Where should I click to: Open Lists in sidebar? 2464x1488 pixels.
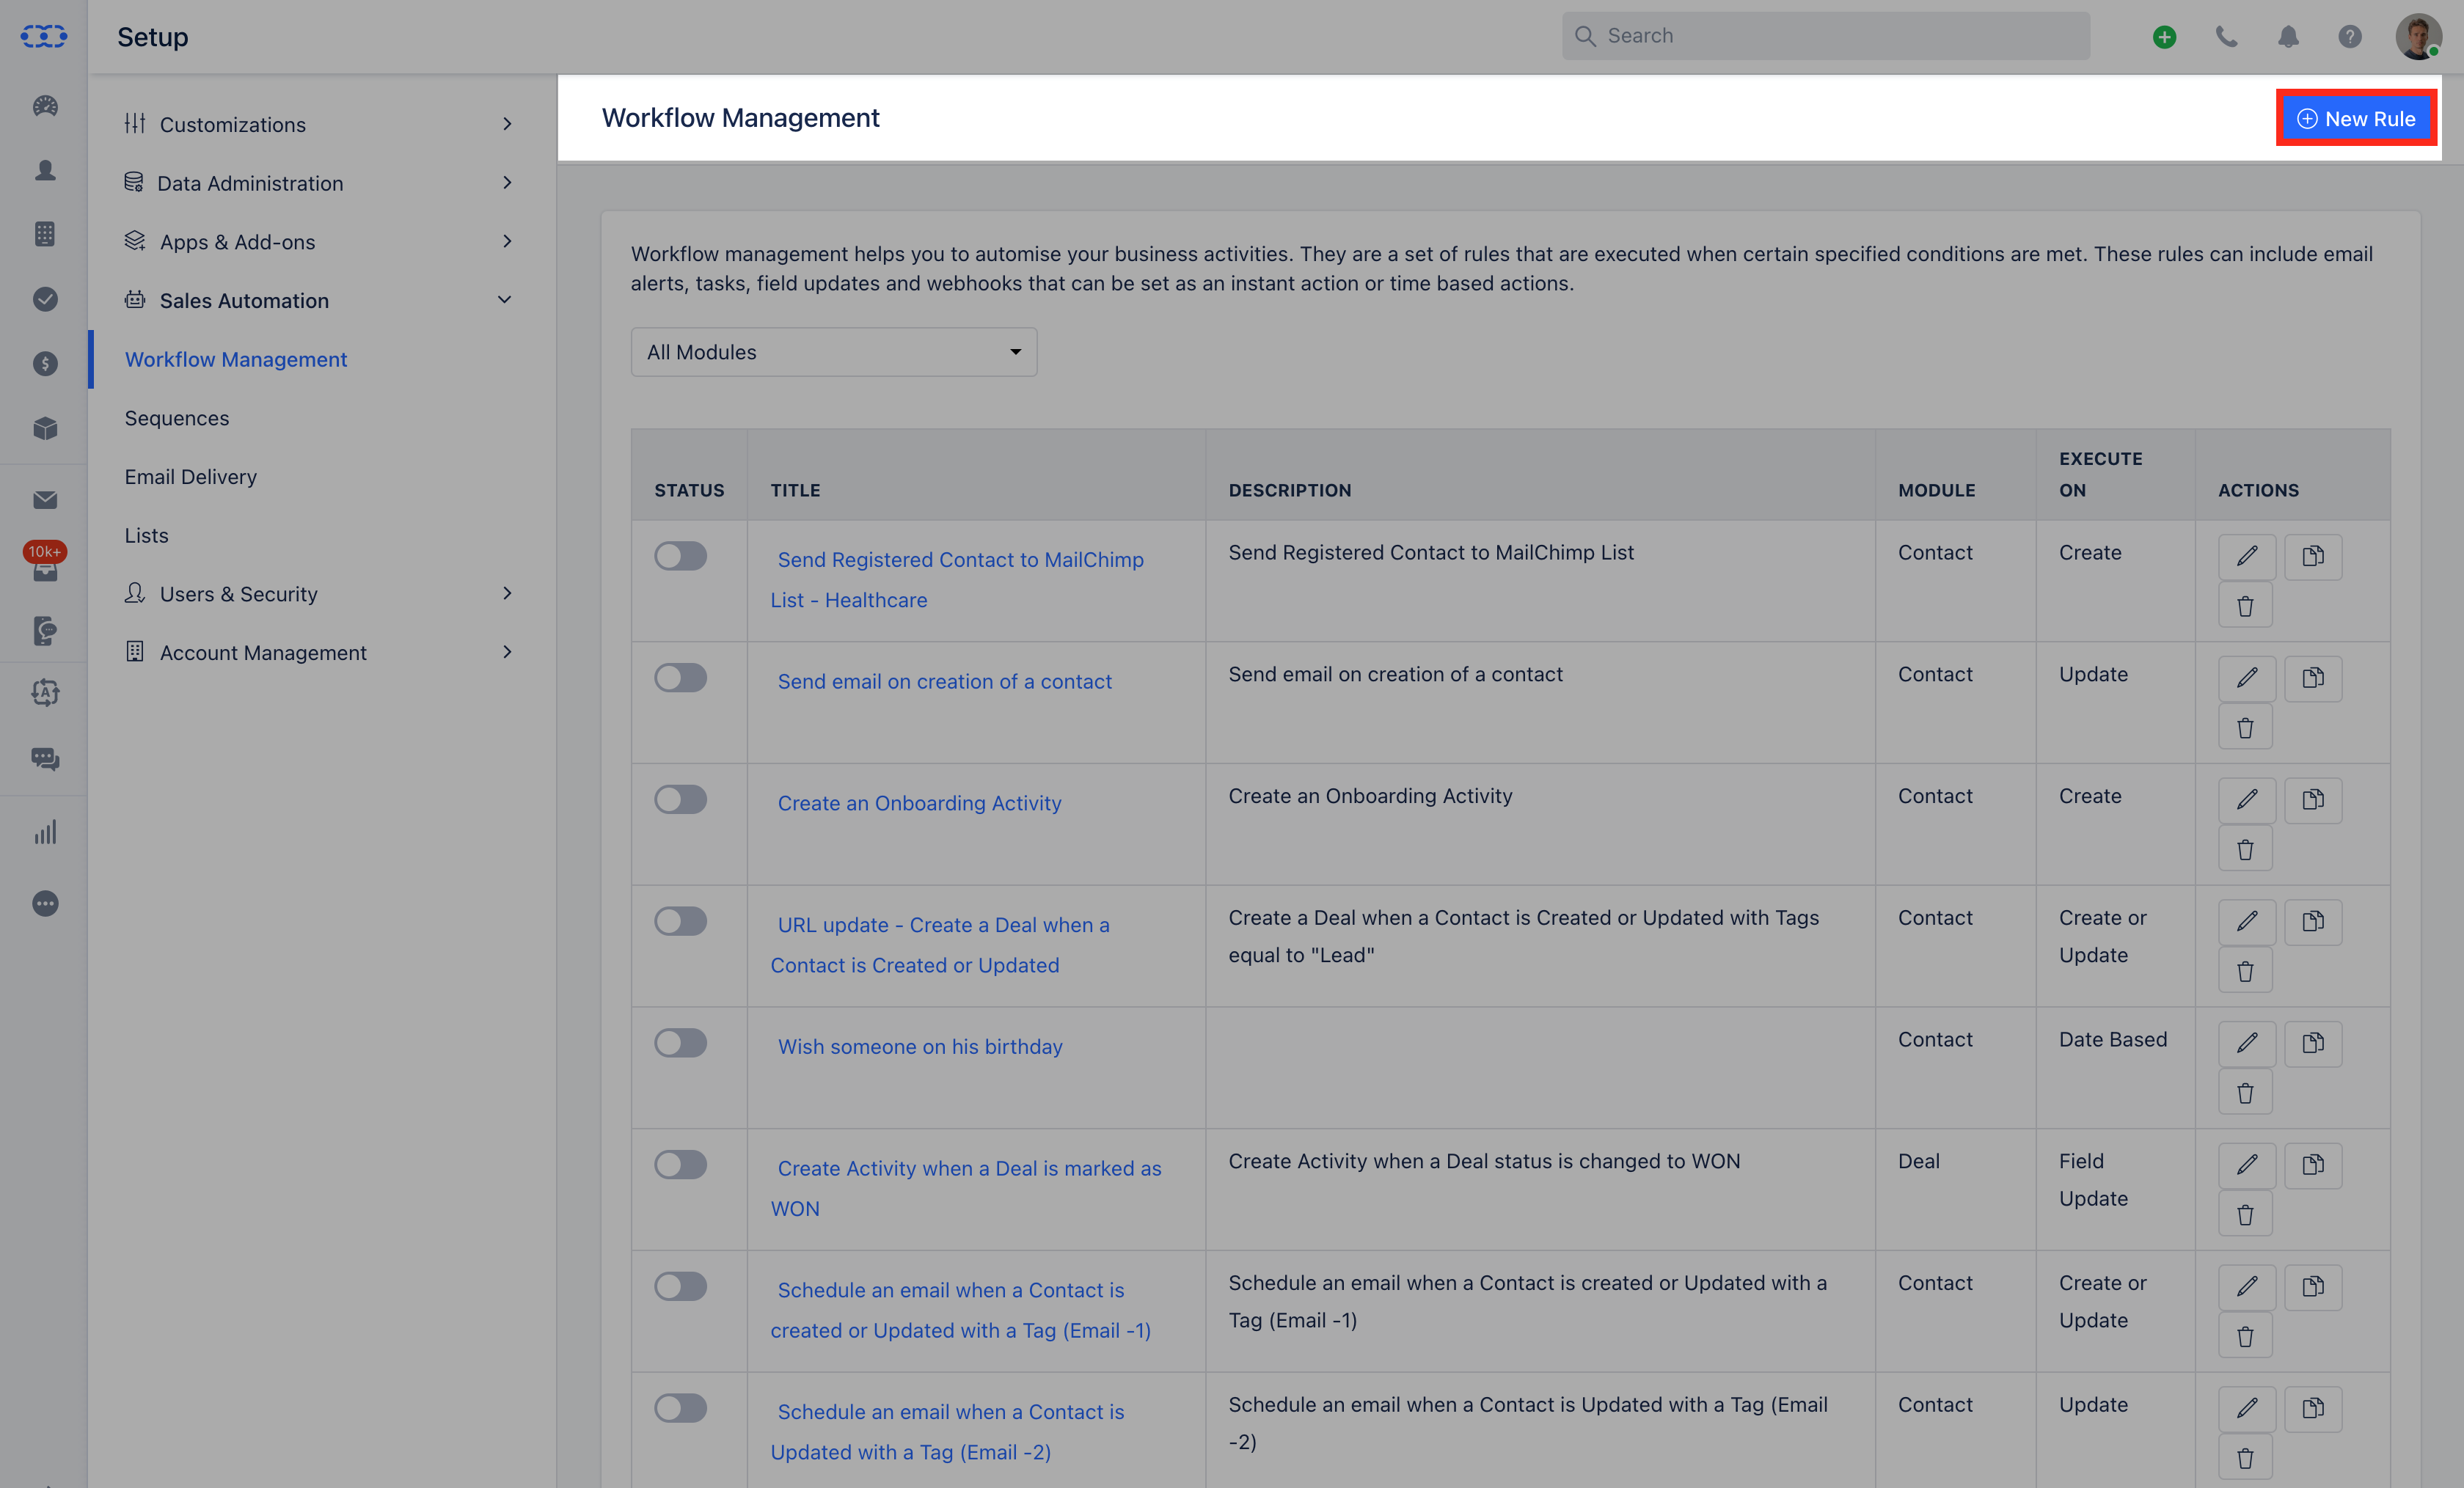[x=147, y=535]
